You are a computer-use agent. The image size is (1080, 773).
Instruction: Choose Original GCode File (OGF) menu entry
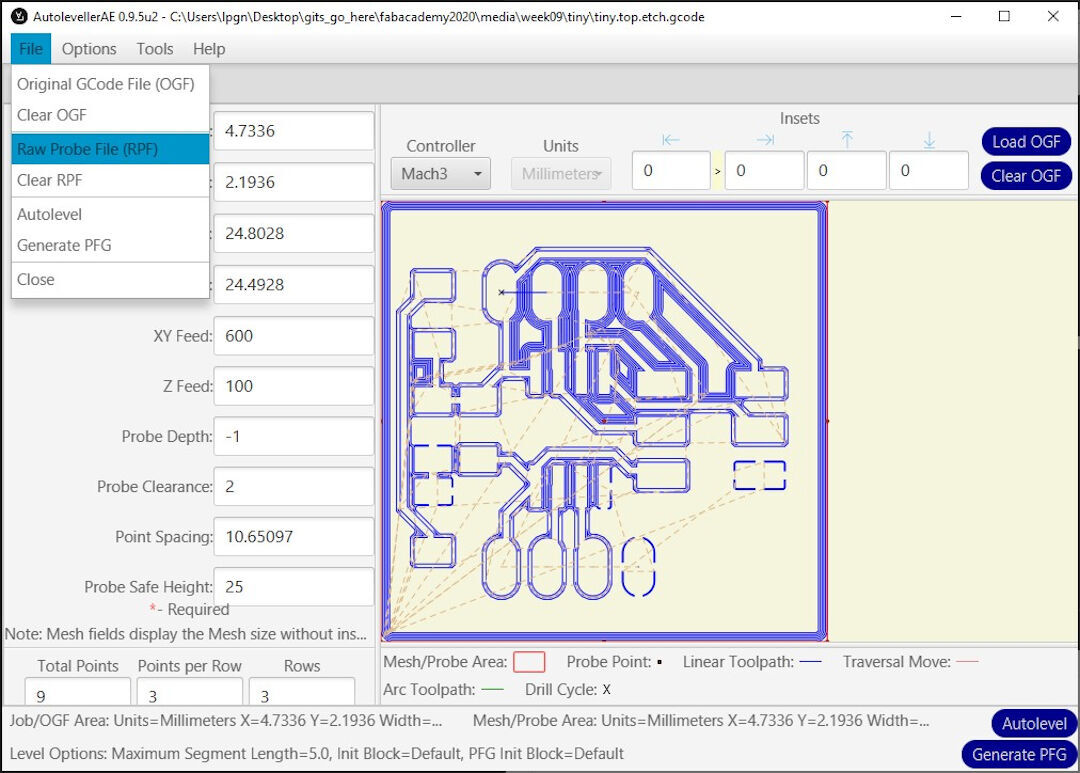coord(110,84)
